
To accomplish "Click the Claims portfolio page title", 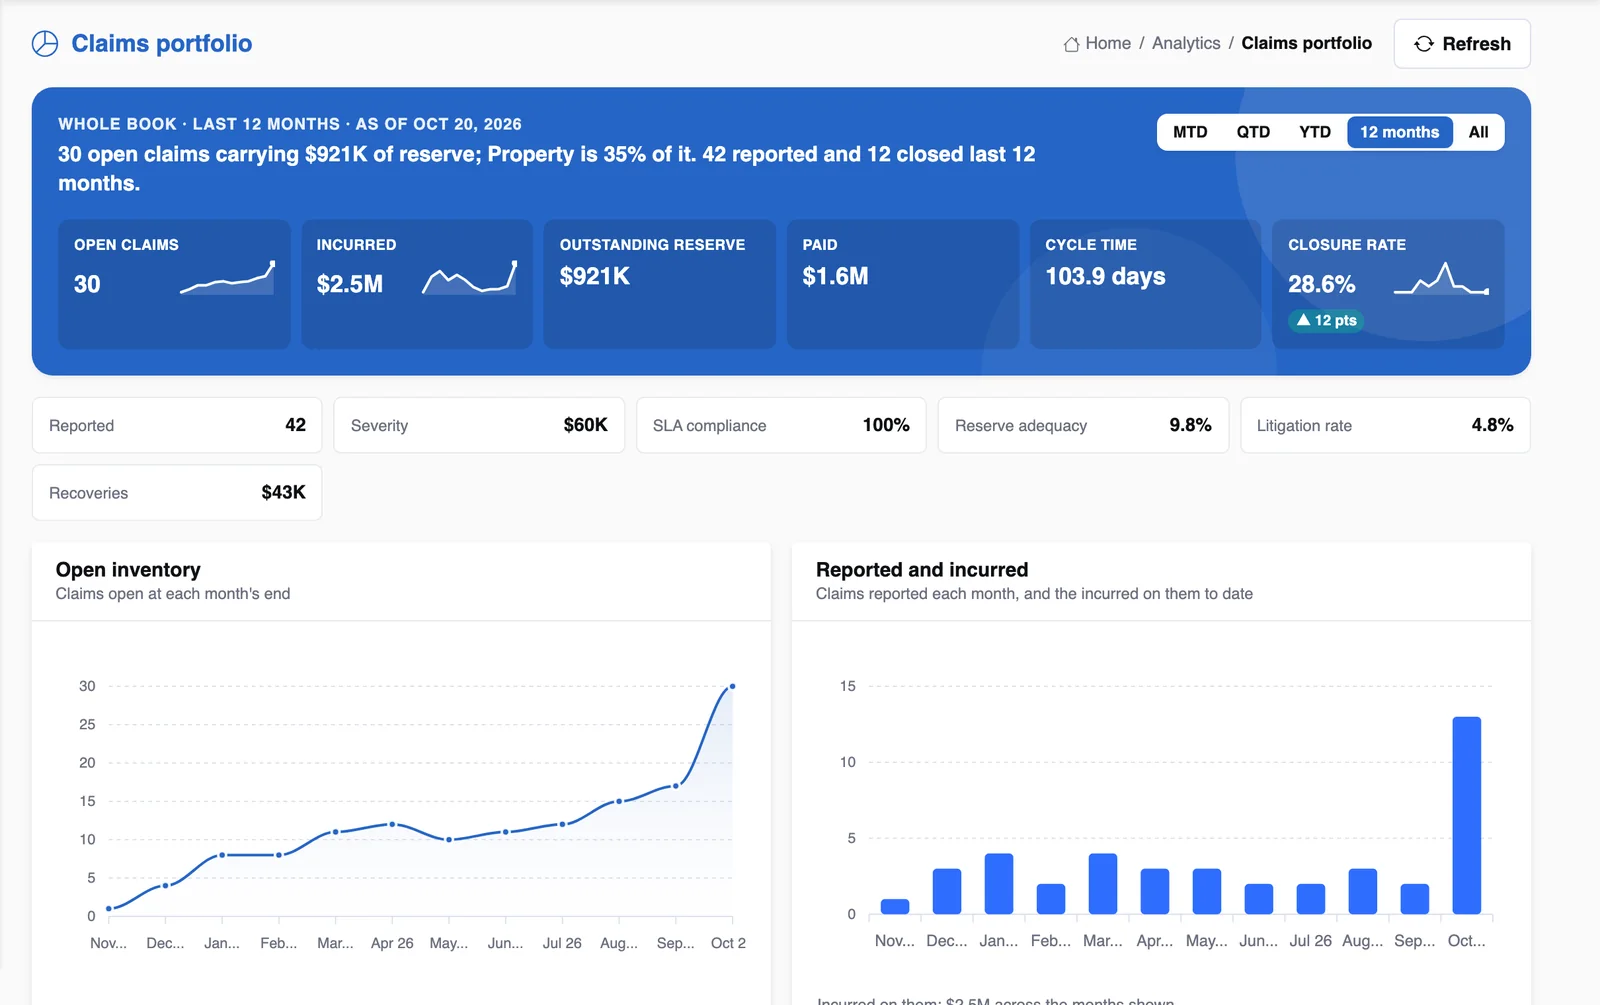I will (x=162, y=44).
